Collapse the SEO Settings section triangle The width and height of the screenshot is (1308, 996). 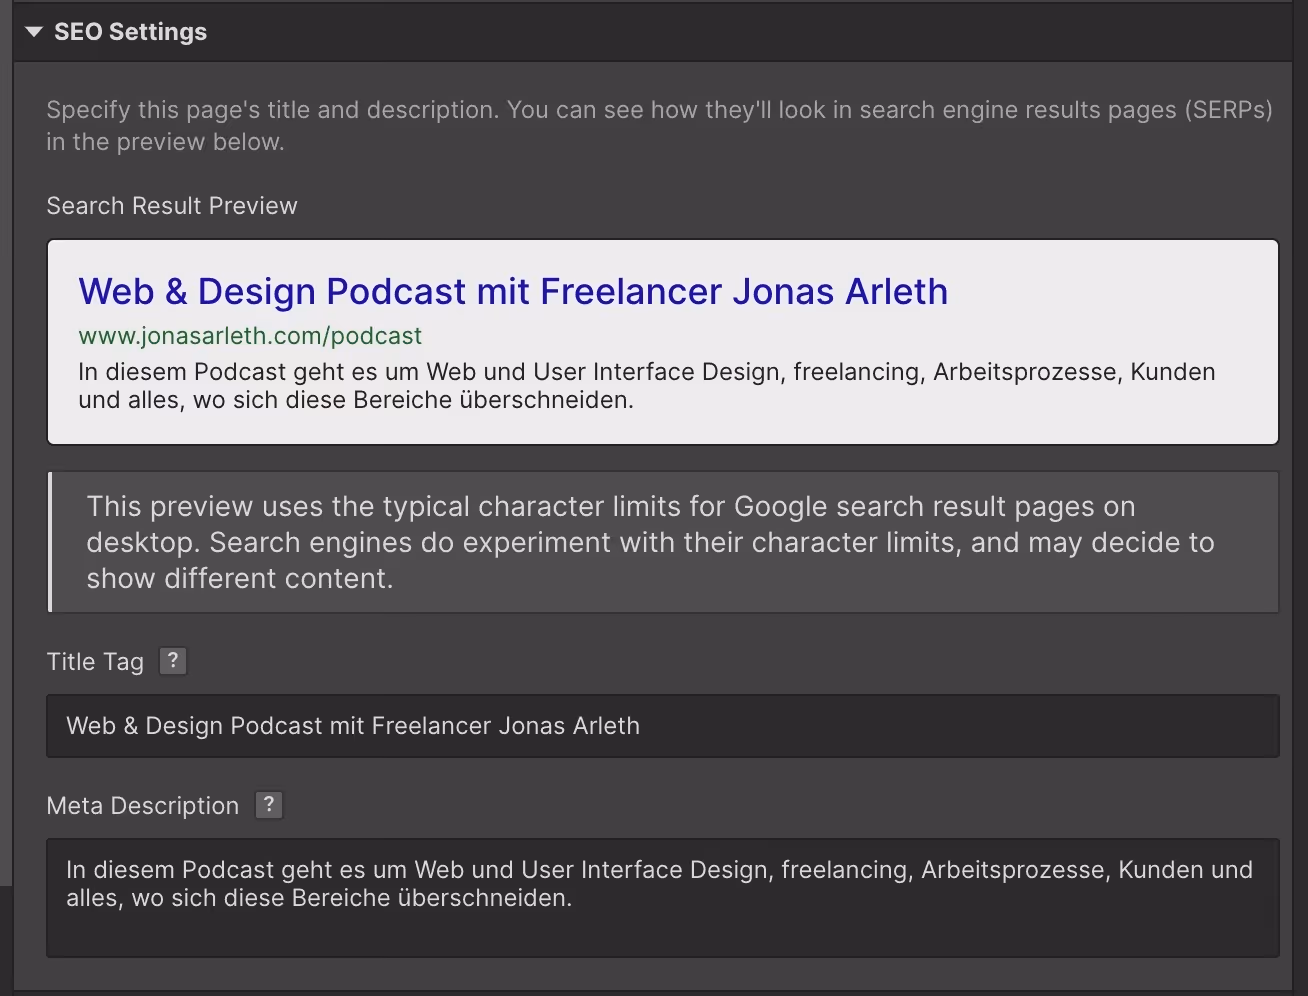point(34,32)
